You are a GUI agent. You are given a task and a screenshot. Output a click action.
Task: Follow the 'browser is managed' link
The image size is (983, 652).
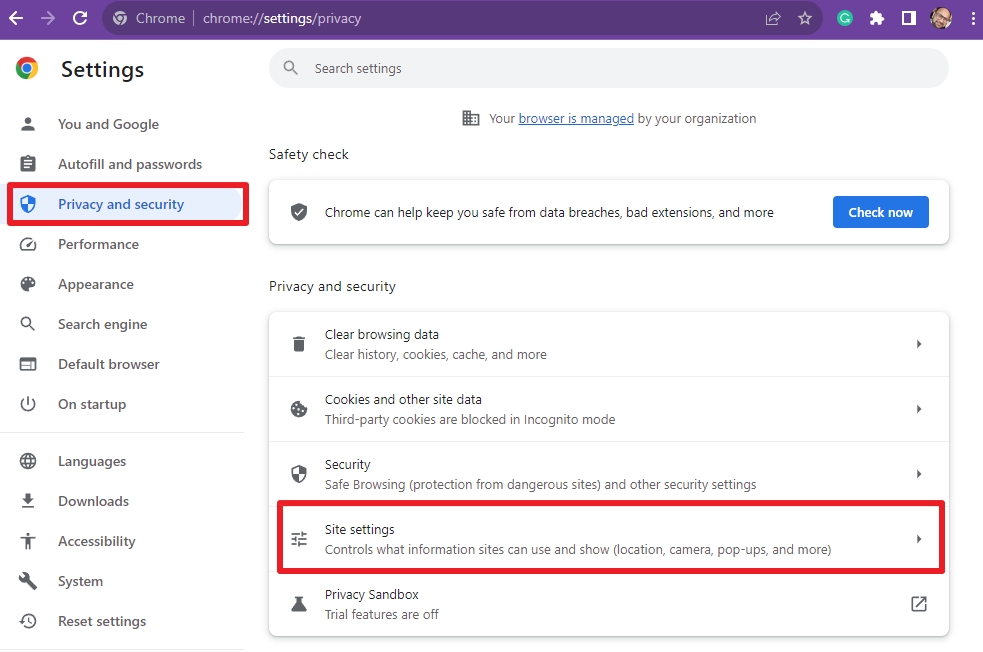click(x=576, y=118)
